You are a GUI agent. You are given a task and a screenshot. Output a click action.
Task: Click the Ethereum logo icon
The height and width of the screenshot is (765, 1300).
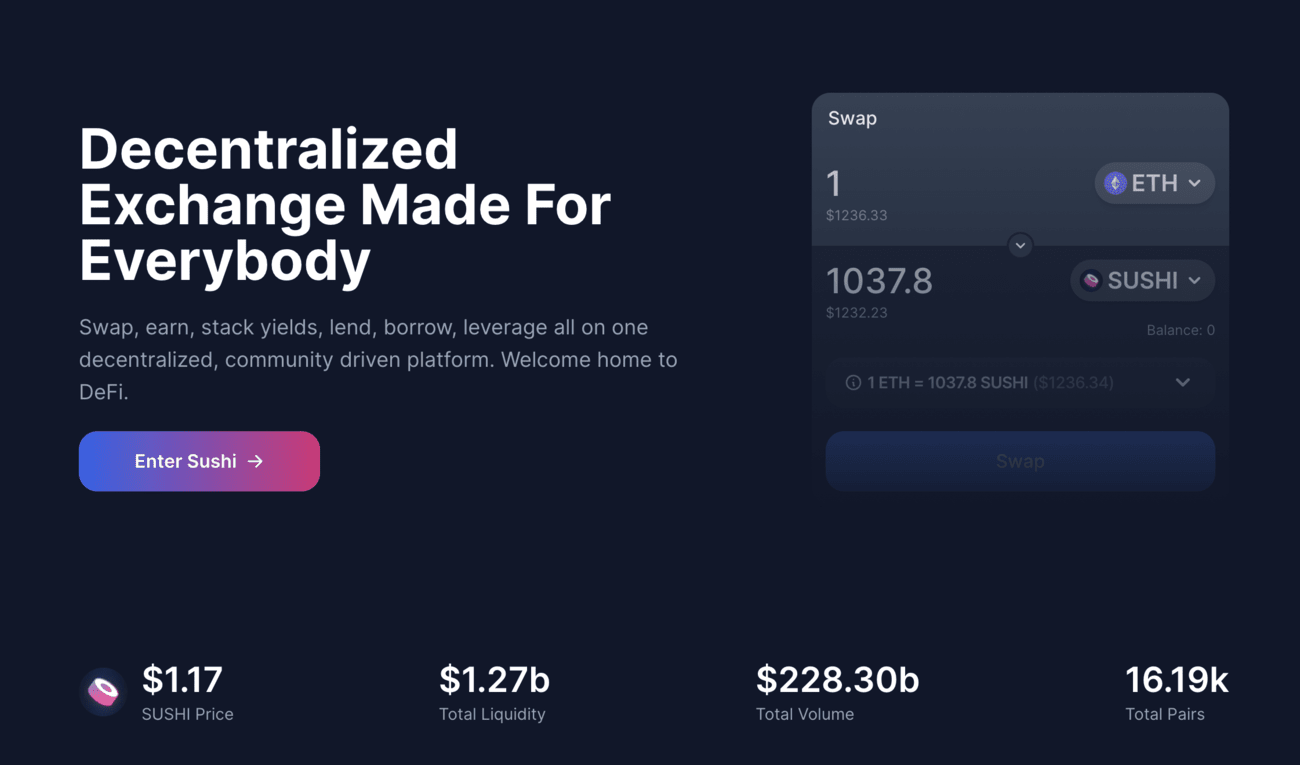coord(1115,183)
